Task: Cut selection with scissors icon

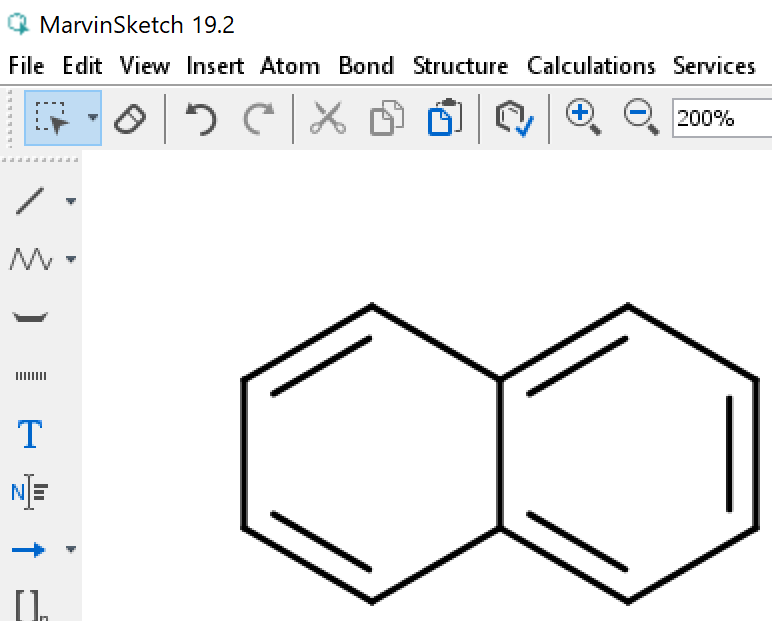Action: 327,119
